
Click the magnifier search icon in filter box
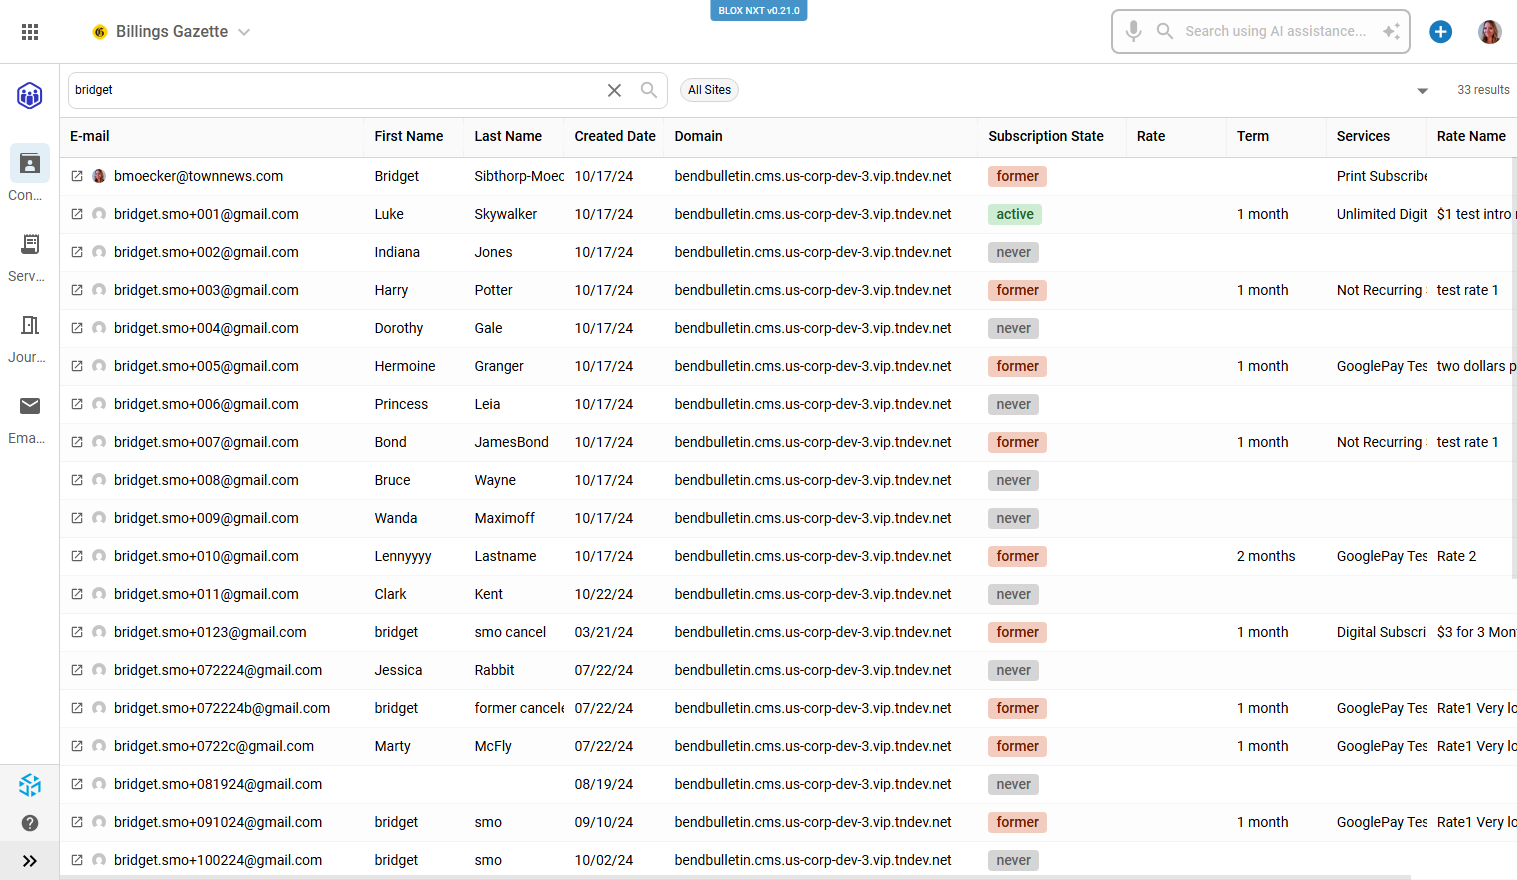pos(649,90)
